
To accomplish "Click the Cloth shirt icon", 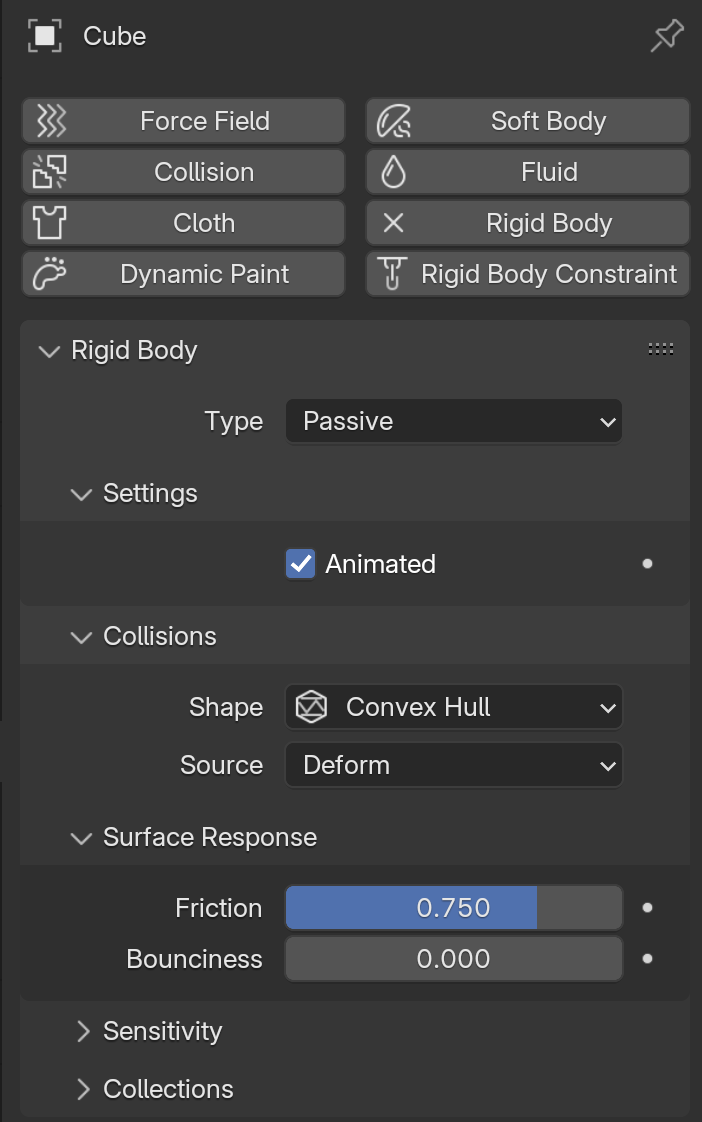I will [x=50, y=223].
